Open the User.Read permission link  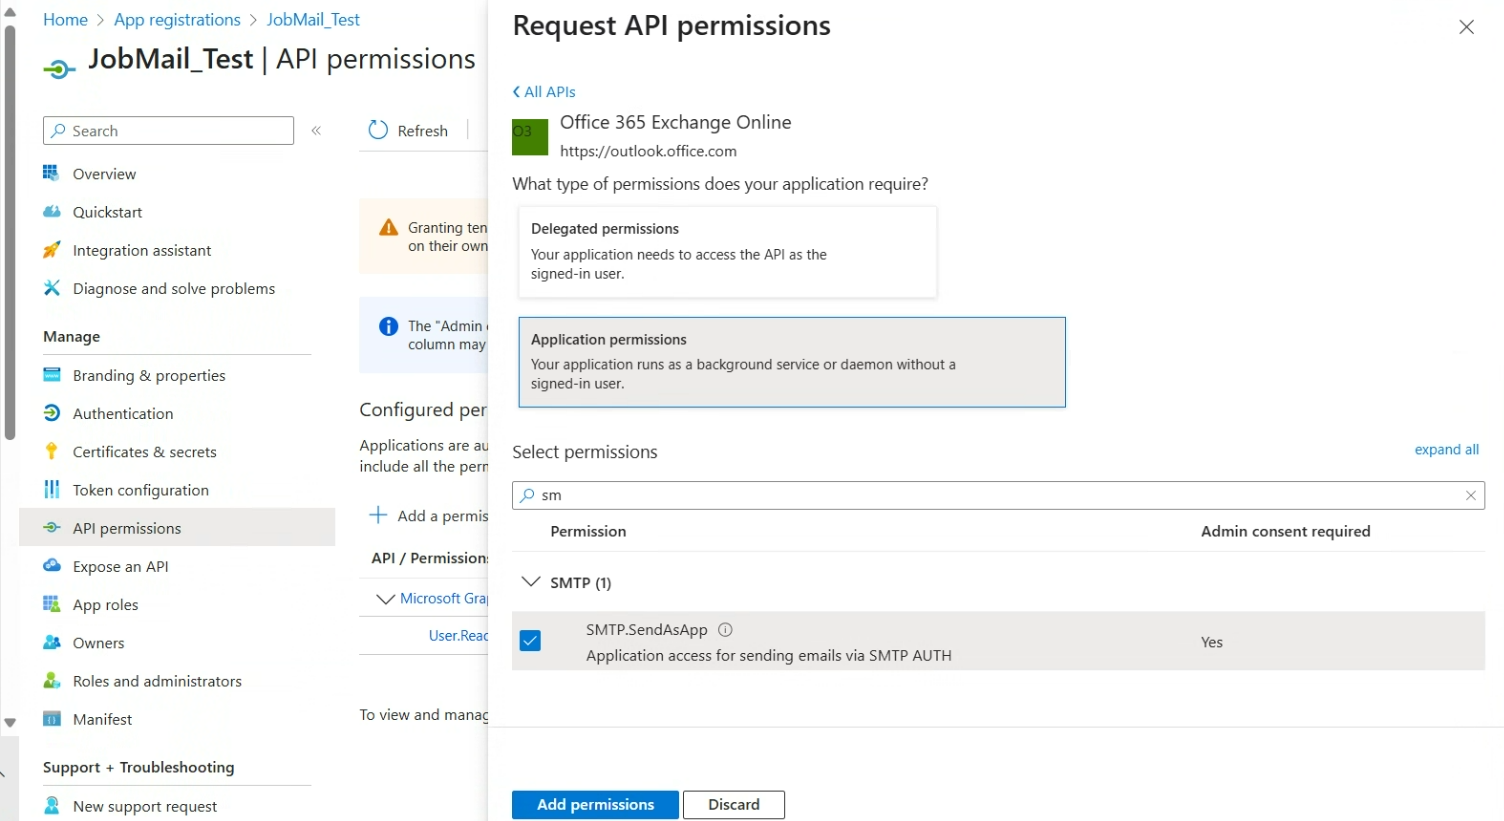[x=458, y=636]
